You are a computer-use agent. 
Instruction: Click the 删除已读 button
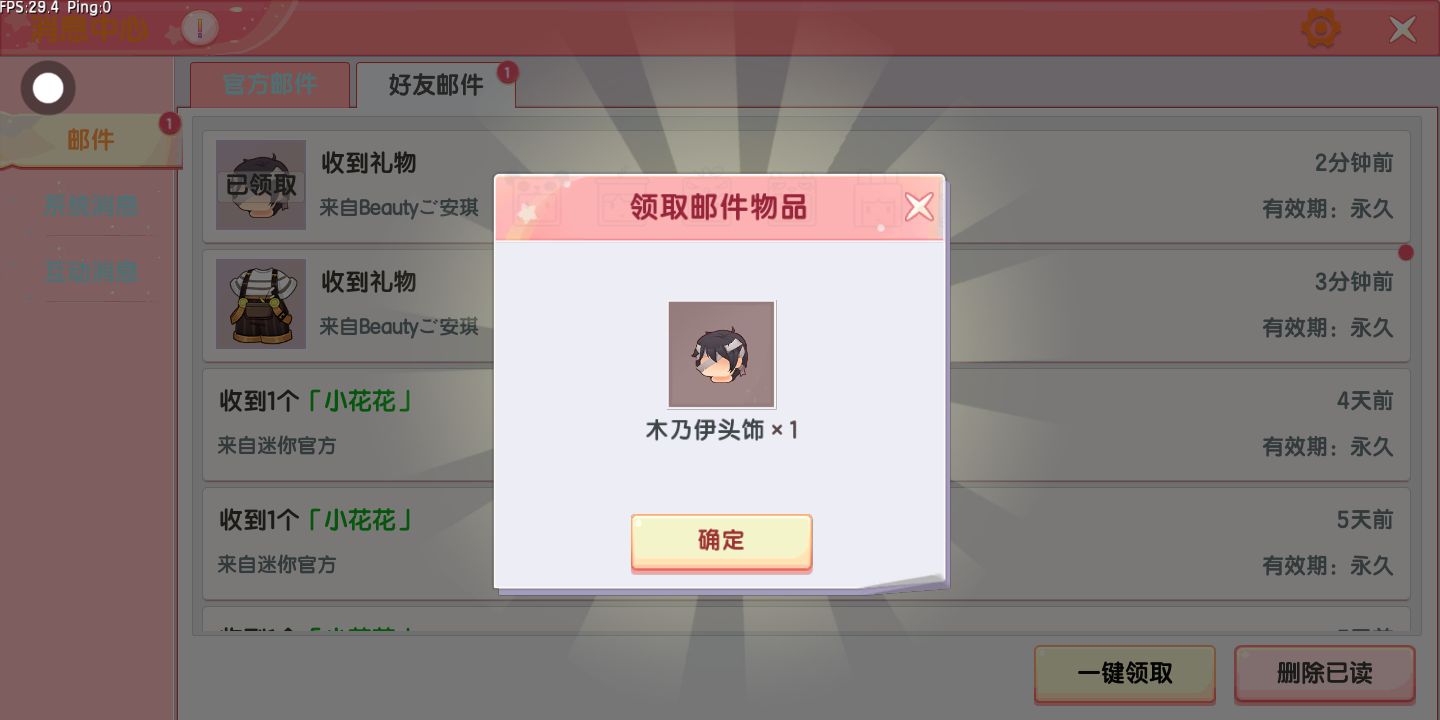1325,674
